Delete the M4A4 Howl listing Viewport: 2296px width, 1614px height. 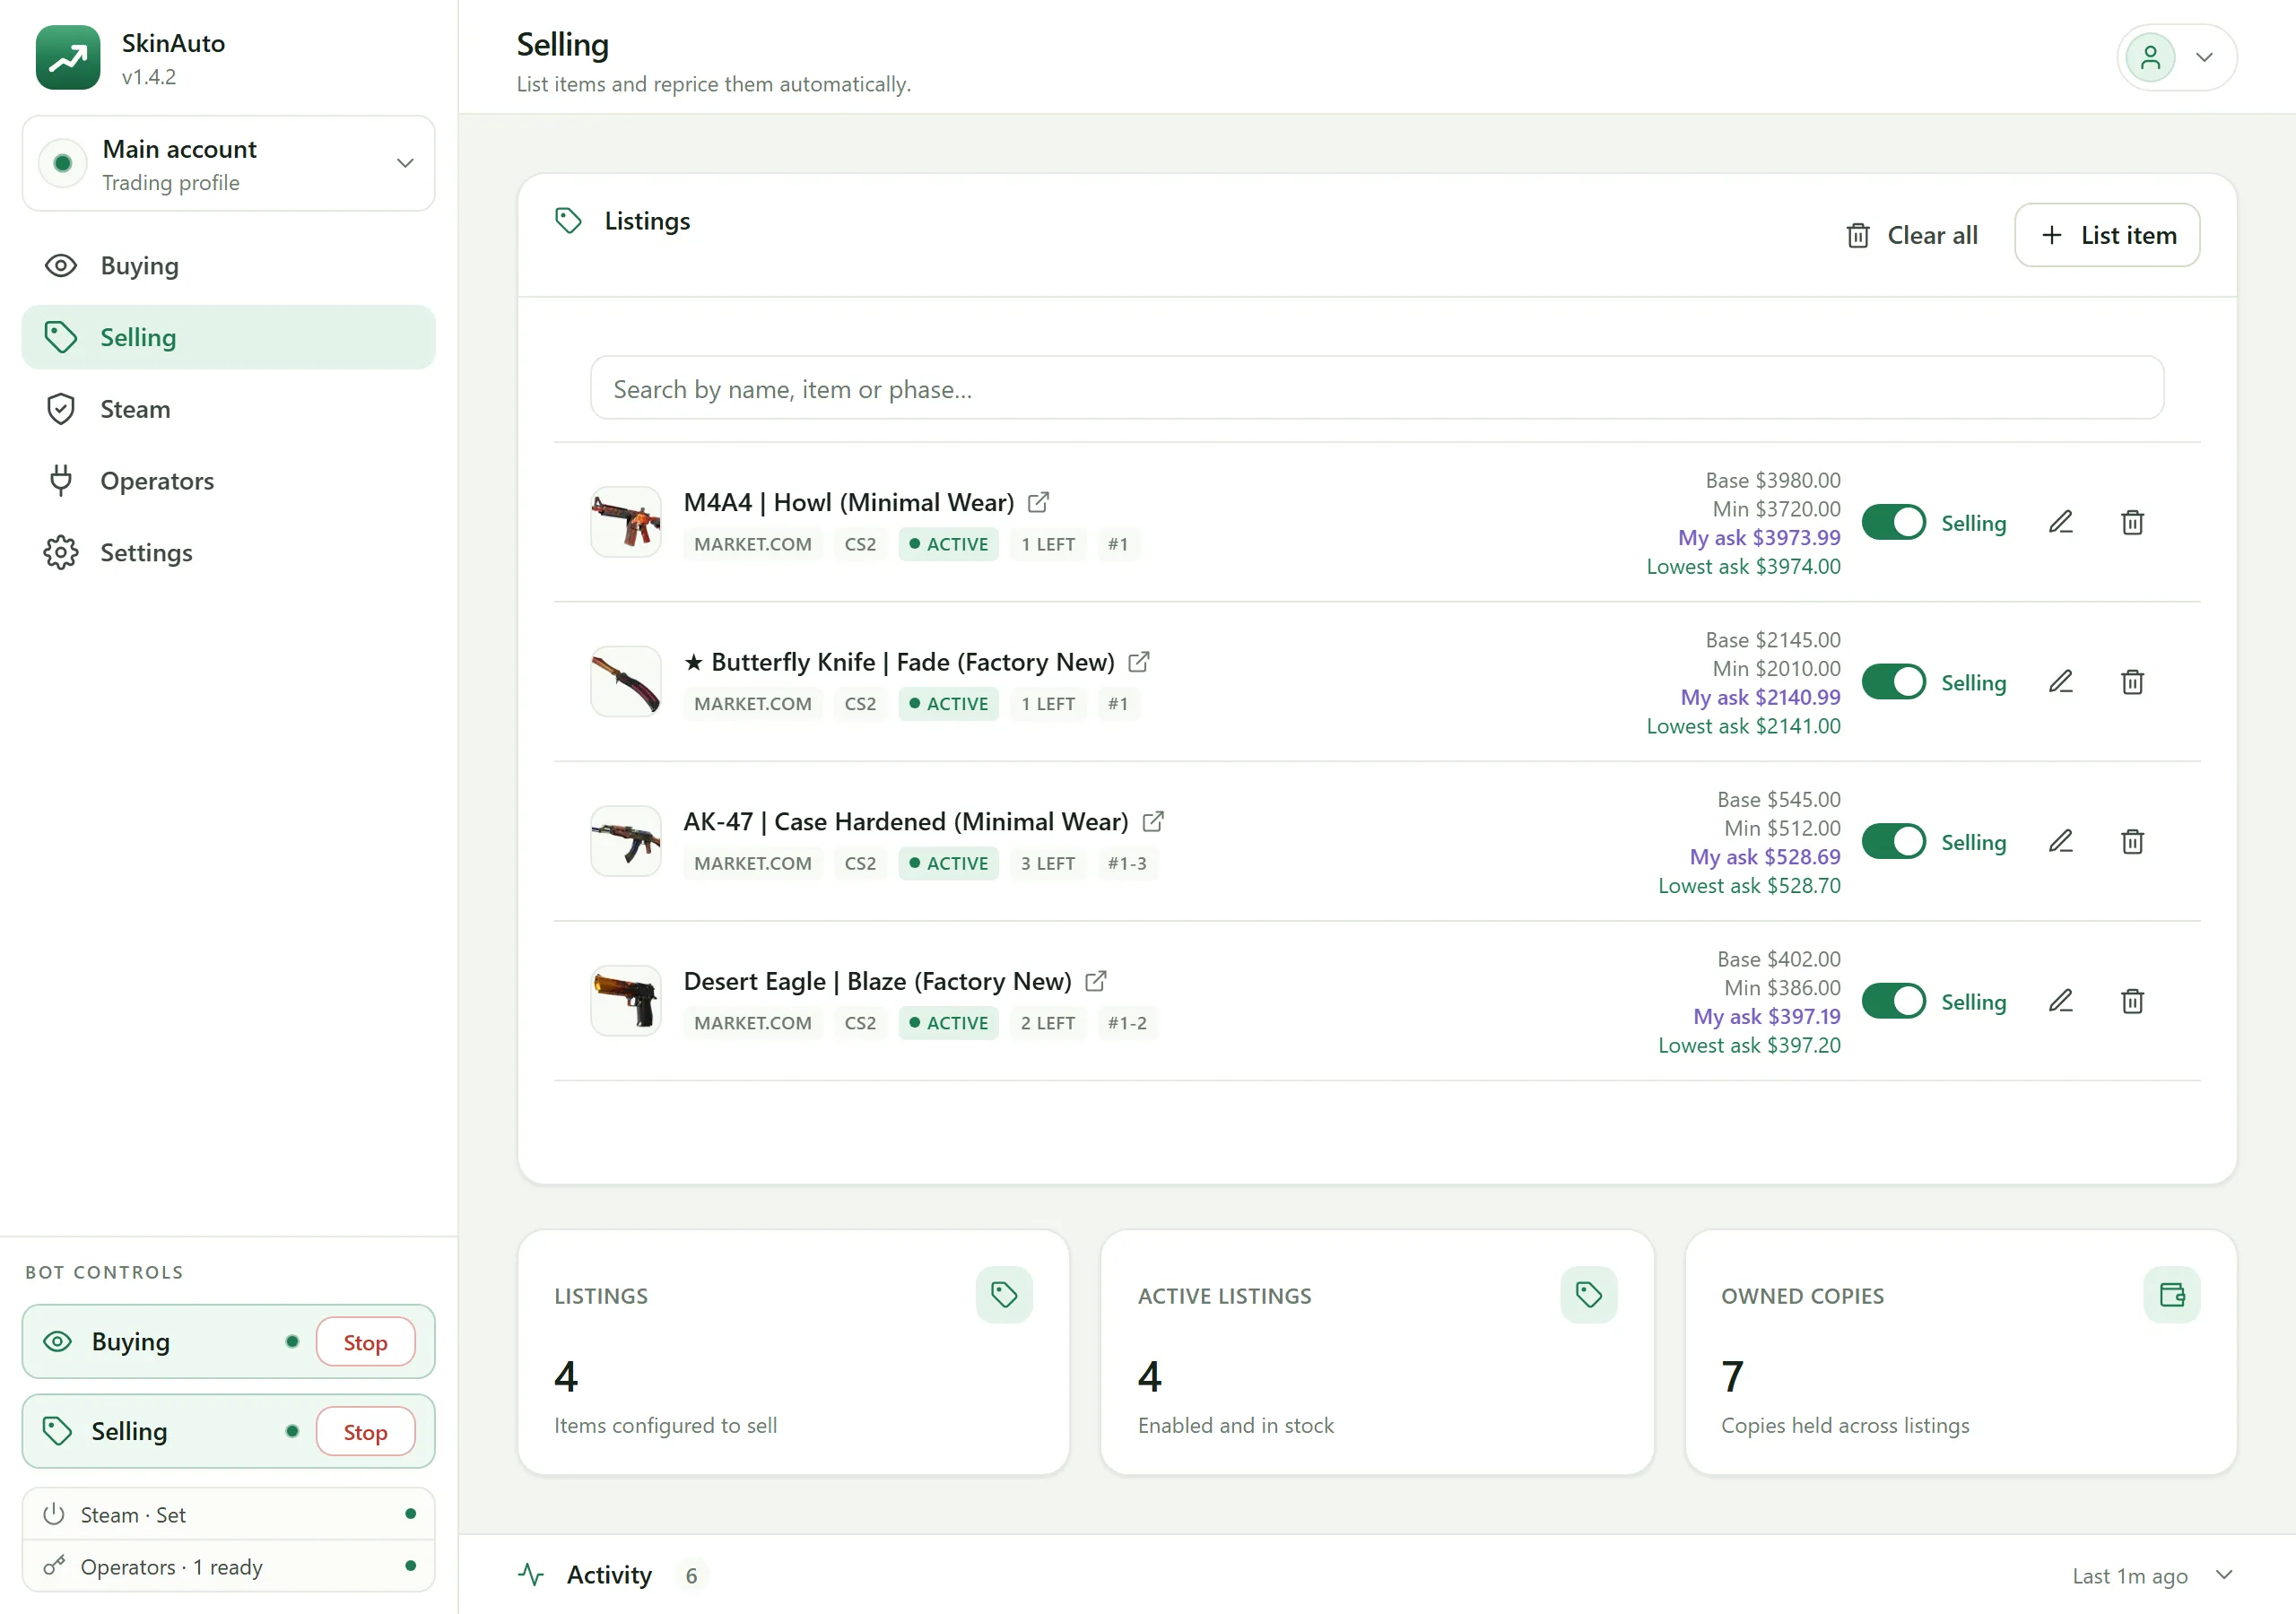(x=2132, y=522)
